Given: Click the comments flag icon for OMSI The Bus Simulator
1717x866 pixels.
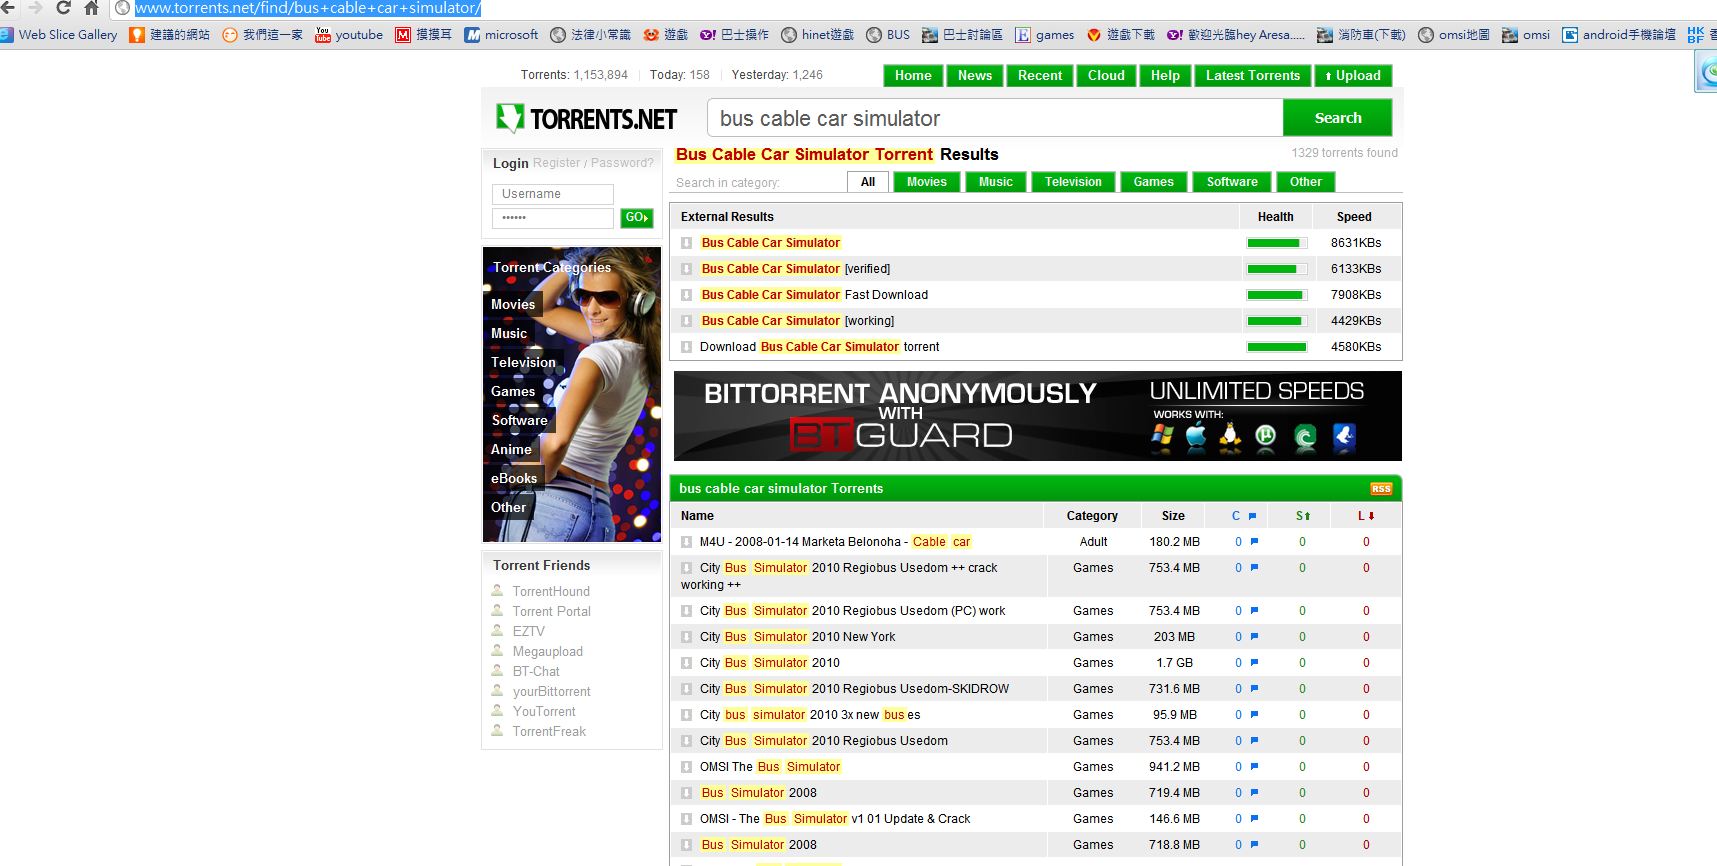Looking at the screenshot, I should coord(1254,767).
